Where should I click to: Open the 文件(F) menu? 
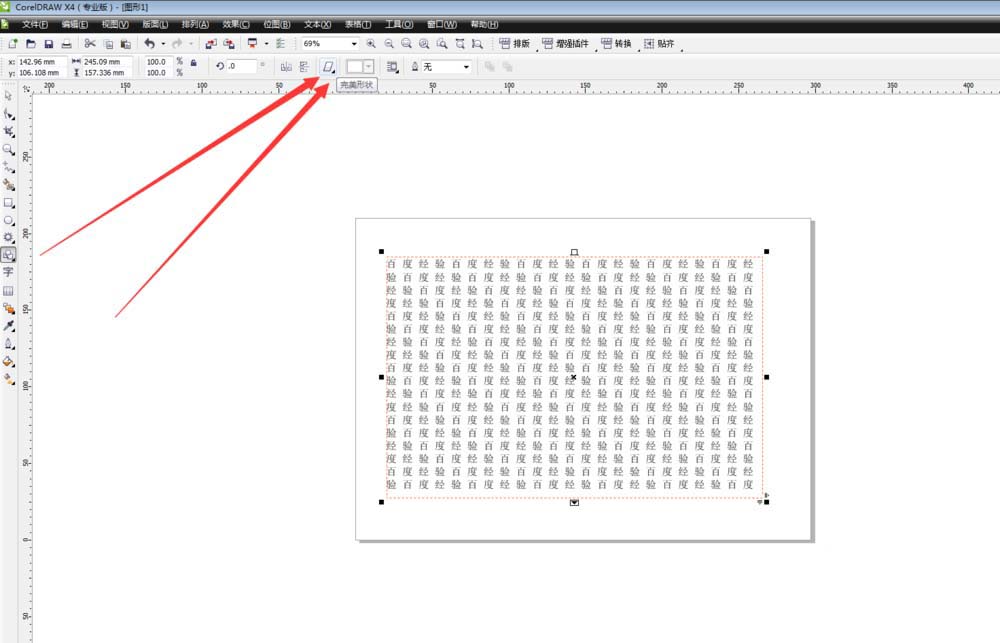[34, 24]
